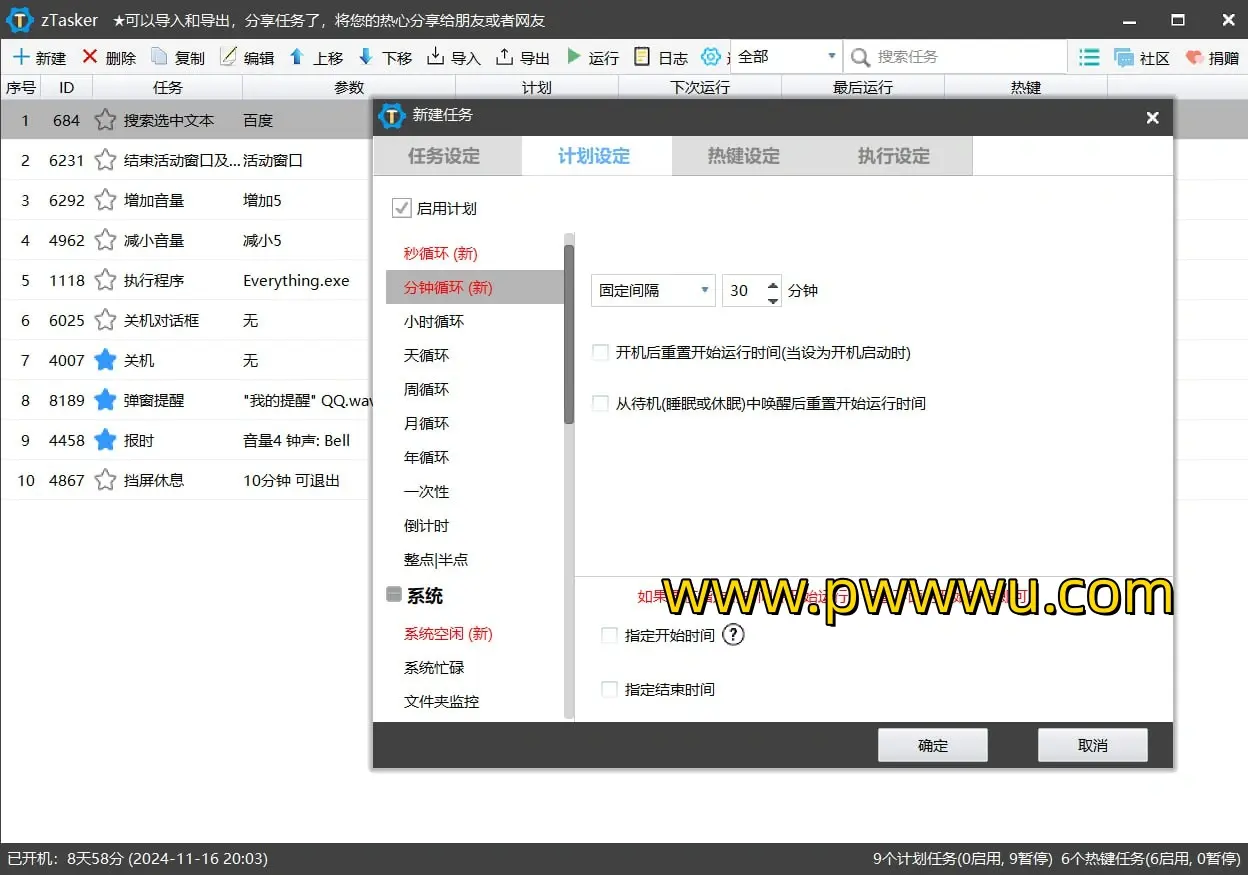Open the 固定间隔 dropdown
This screenshot has width=1248, height=875.
652,291
